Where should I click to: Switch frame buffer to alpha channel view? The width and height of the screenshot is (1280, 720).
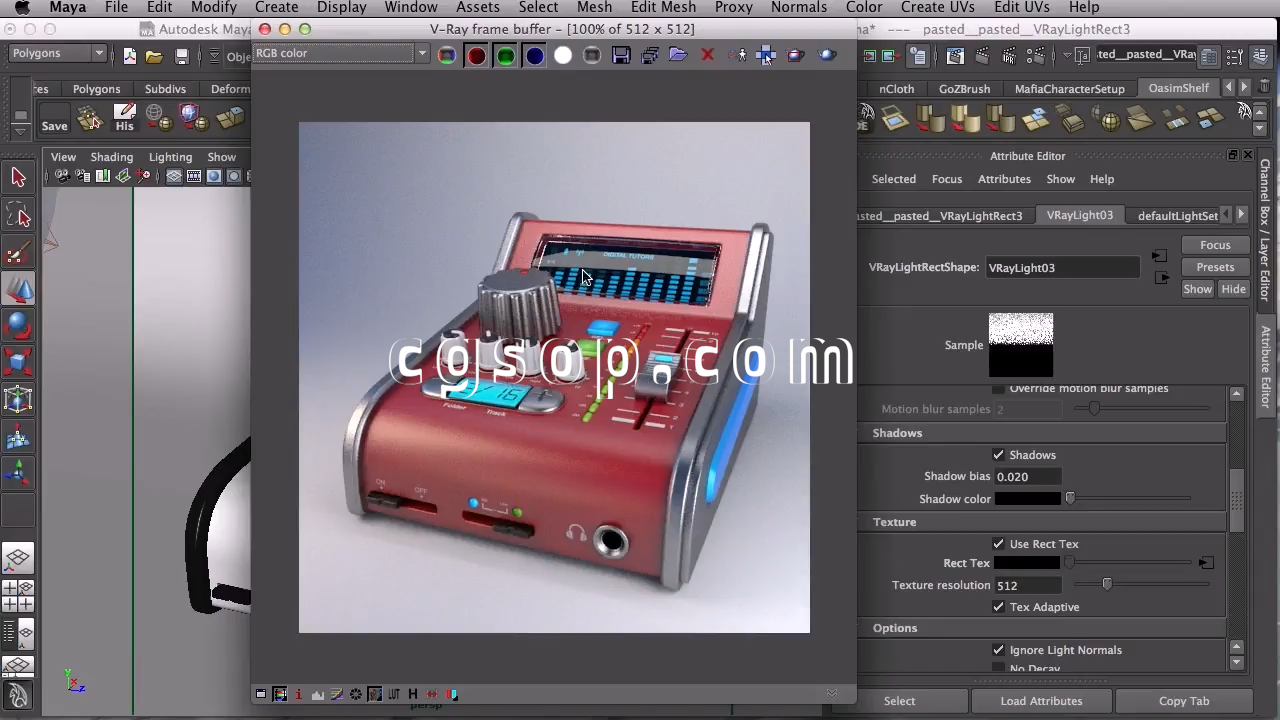click(563, 55)
